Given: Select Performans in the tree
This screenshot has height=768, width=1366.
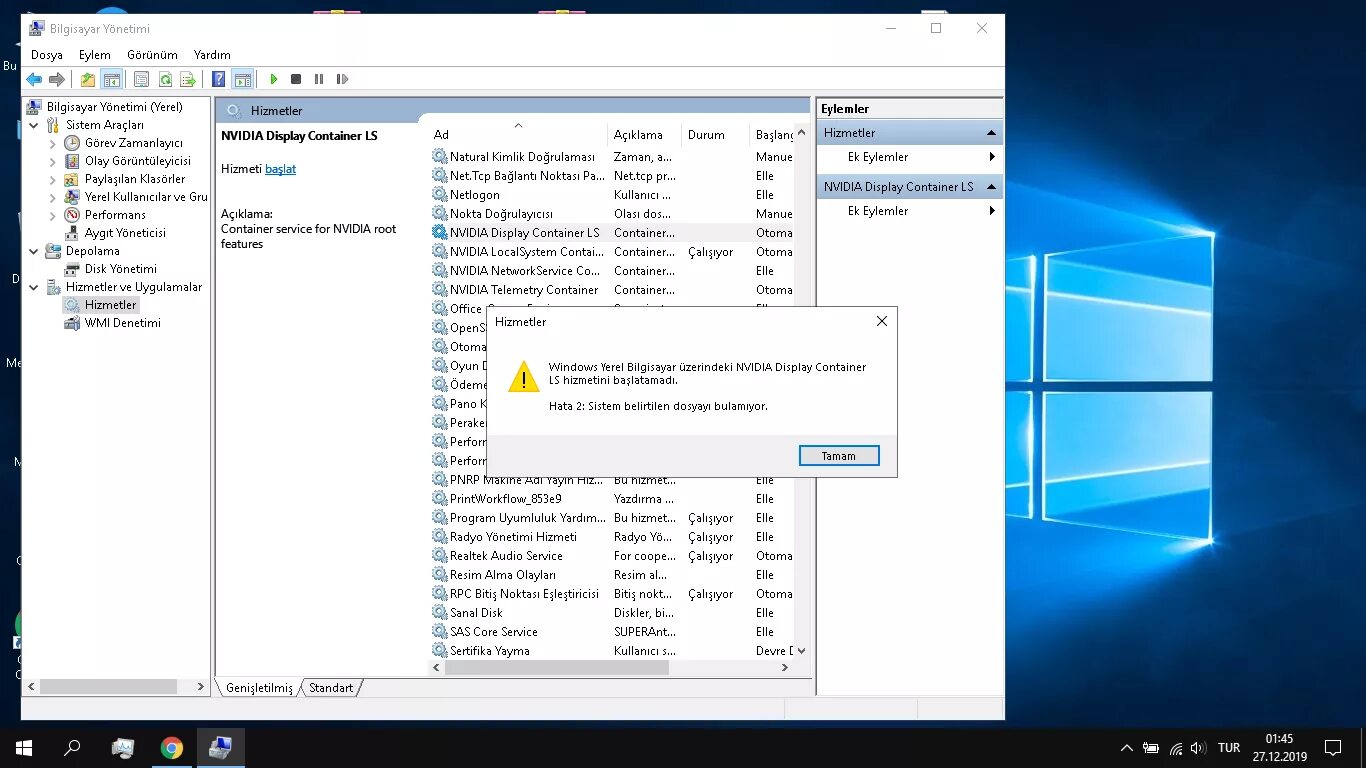Looking at the screenshot, I should pyautogui.click(x=115, y=215).
